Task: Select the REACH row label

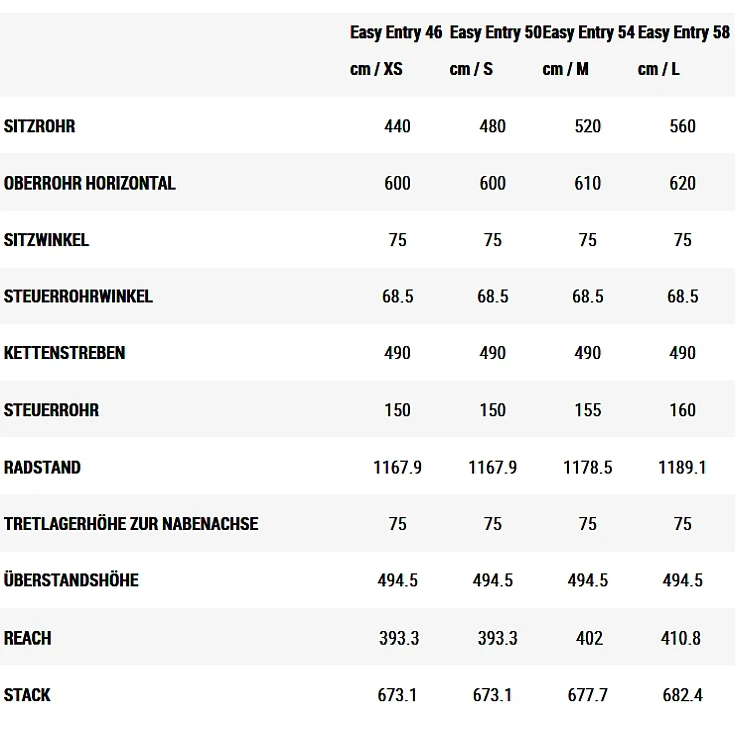Action: pyautogui.click(x=28, y=638)
